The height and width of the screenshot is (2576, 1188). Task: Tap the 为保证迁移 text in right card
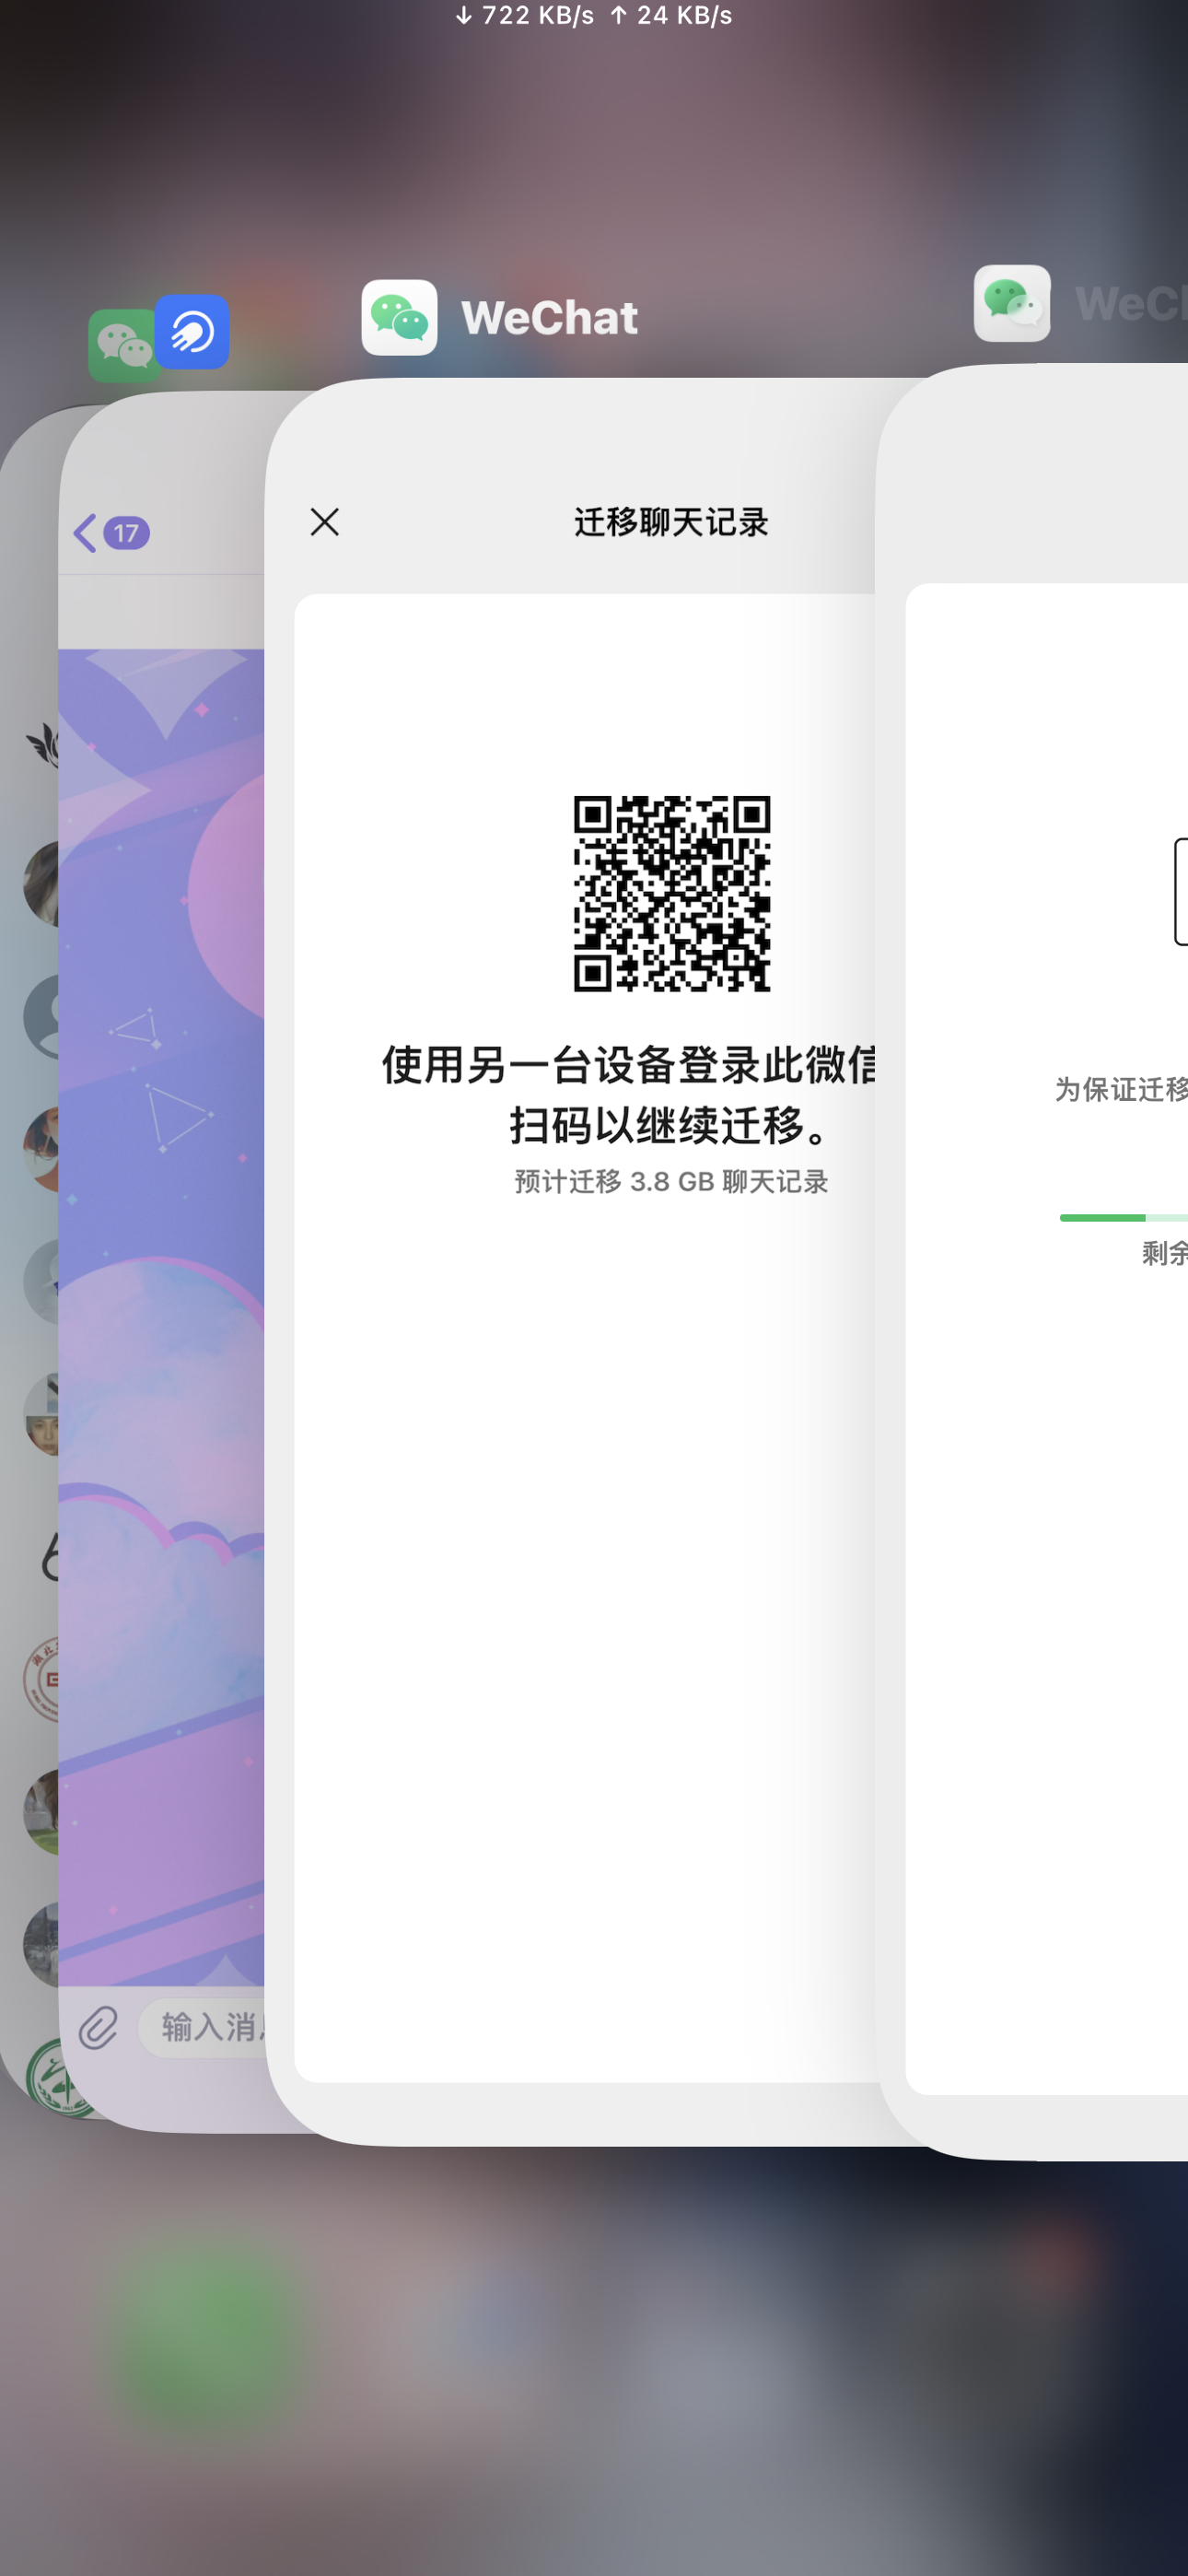click(1121, 1089)
